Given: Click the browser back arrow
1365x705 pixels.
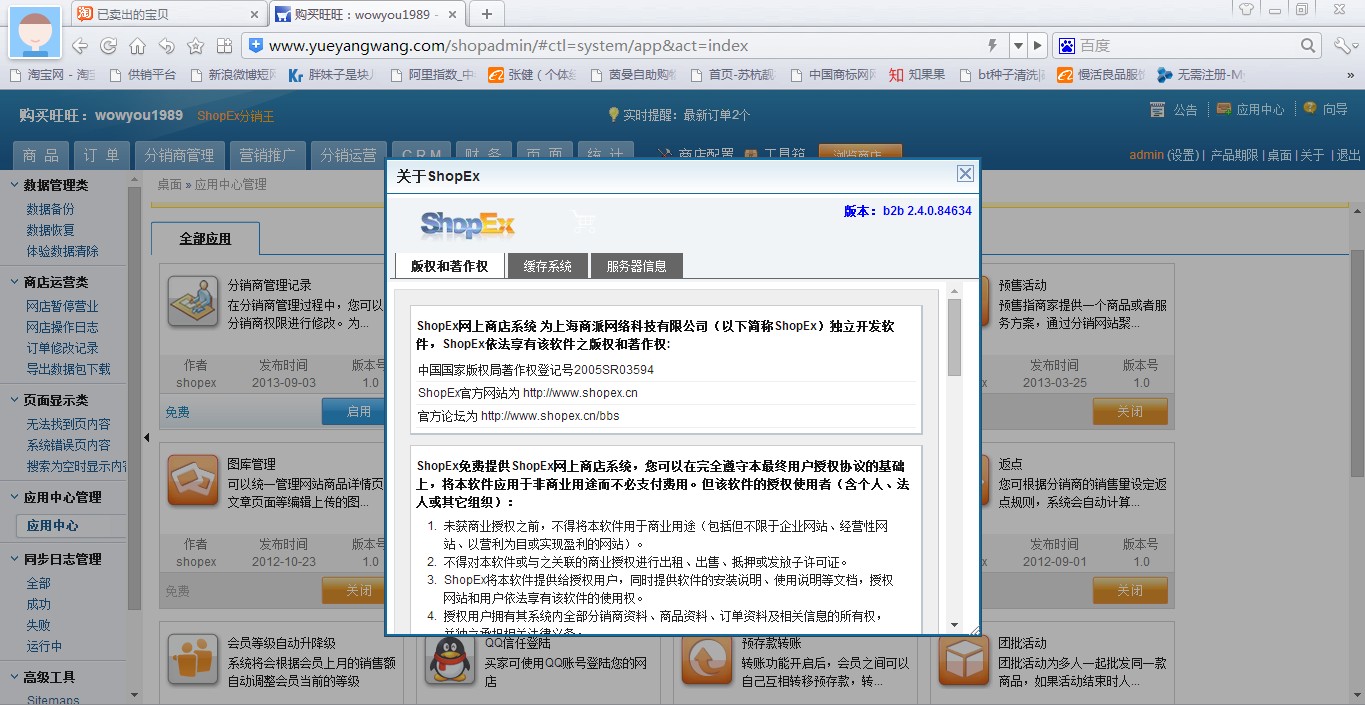Looking at the screenshot, I should click(x=79, y=46).
